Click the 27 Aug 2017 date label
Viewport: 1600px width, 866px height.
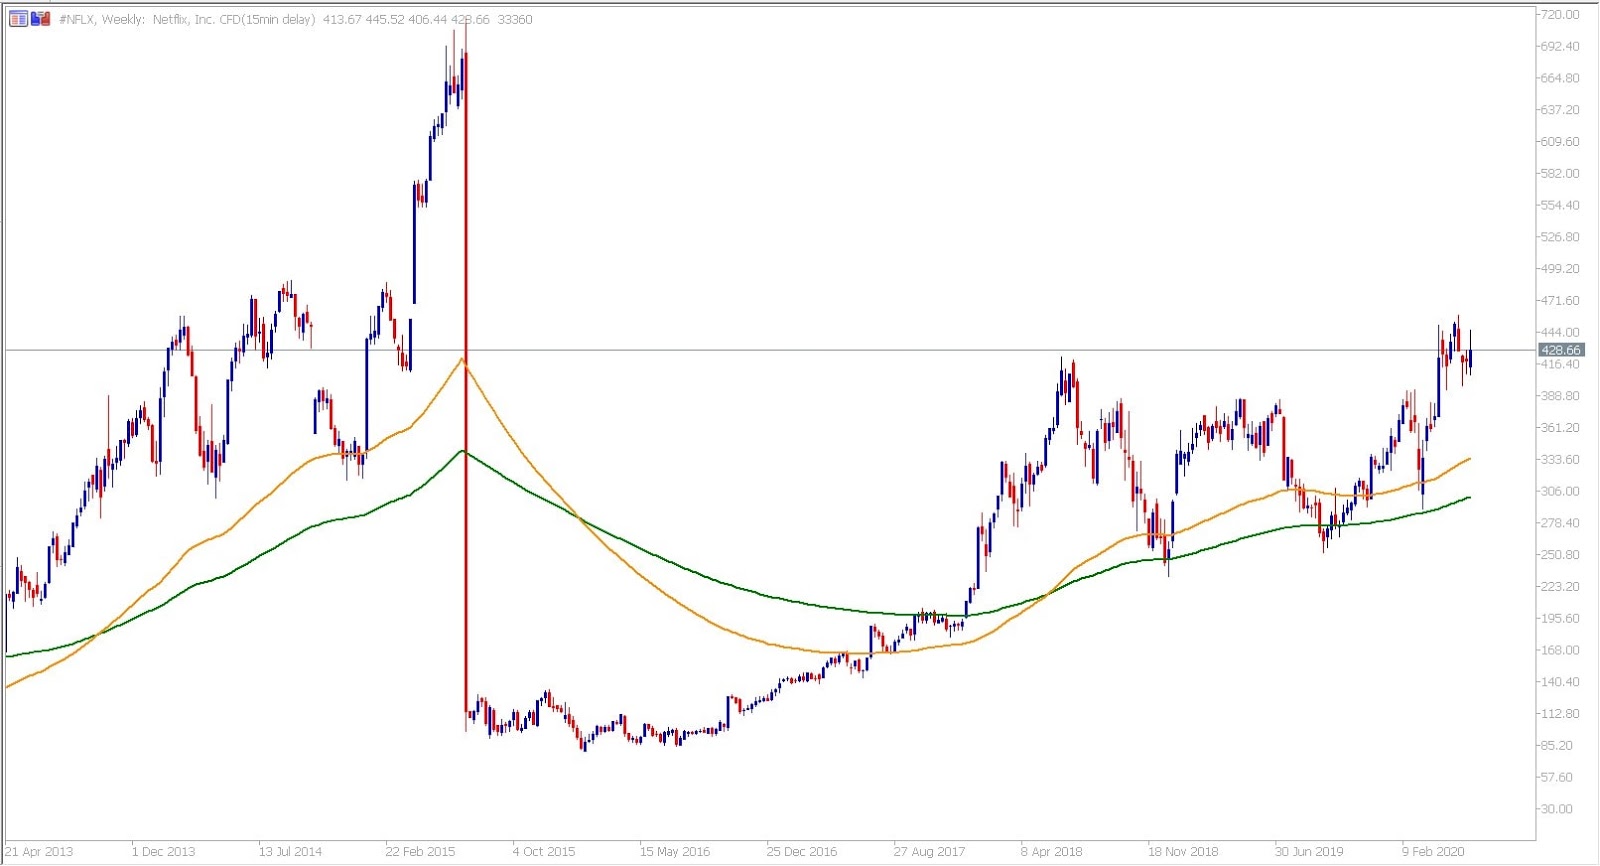[929, 852]
